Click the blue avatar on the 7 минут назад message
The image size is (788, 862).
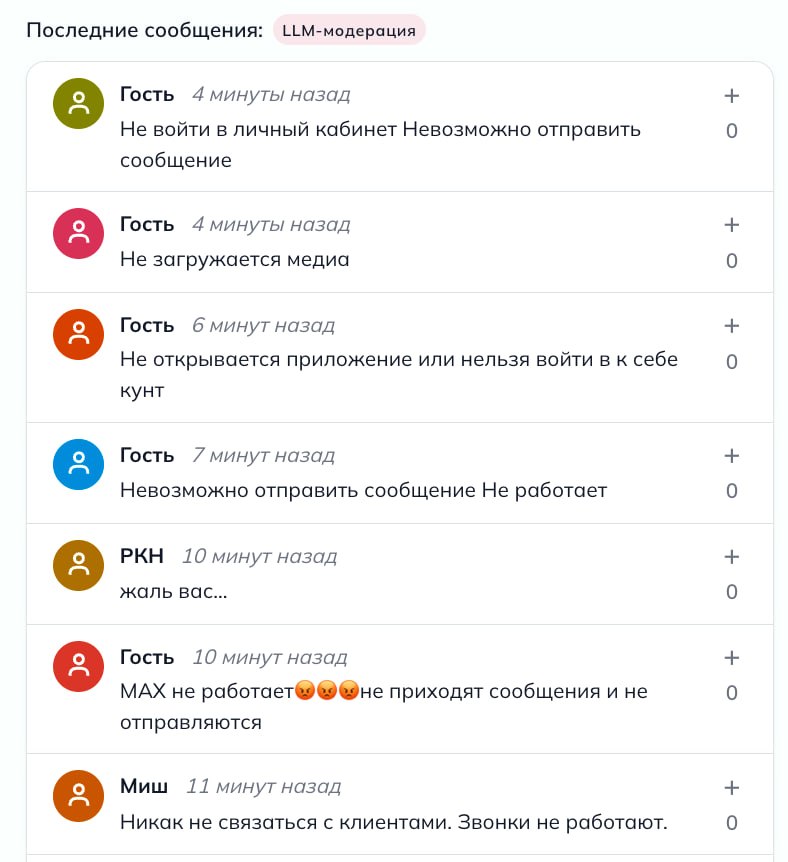pos(78,464)
